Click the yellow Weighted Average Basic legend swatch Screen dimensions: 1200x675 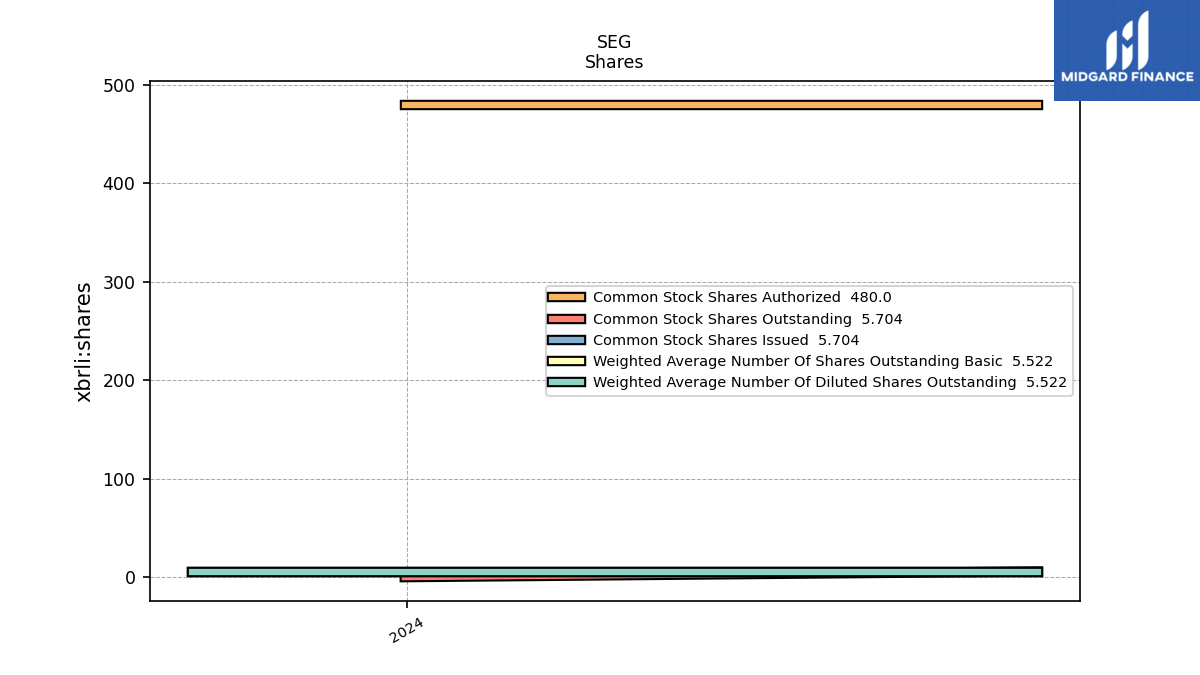point(566,361)
